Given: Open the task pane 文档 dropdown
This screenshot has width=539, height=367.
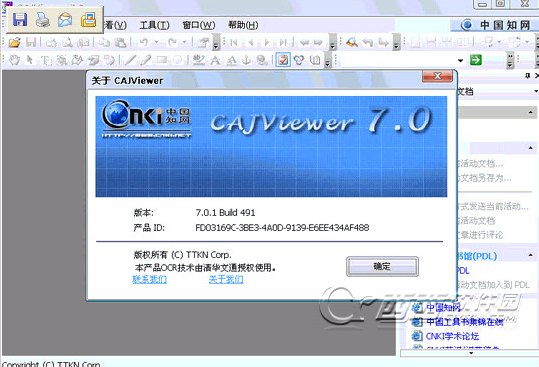Looking at the screenshot, I should [536, 91].
